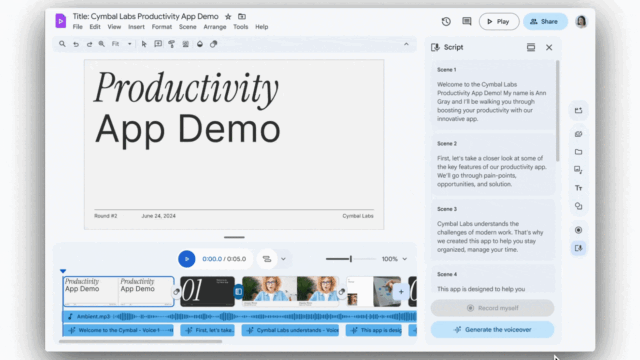Start timeline playback with blue play button
640x360 pixels.
[x=187, y=259]
